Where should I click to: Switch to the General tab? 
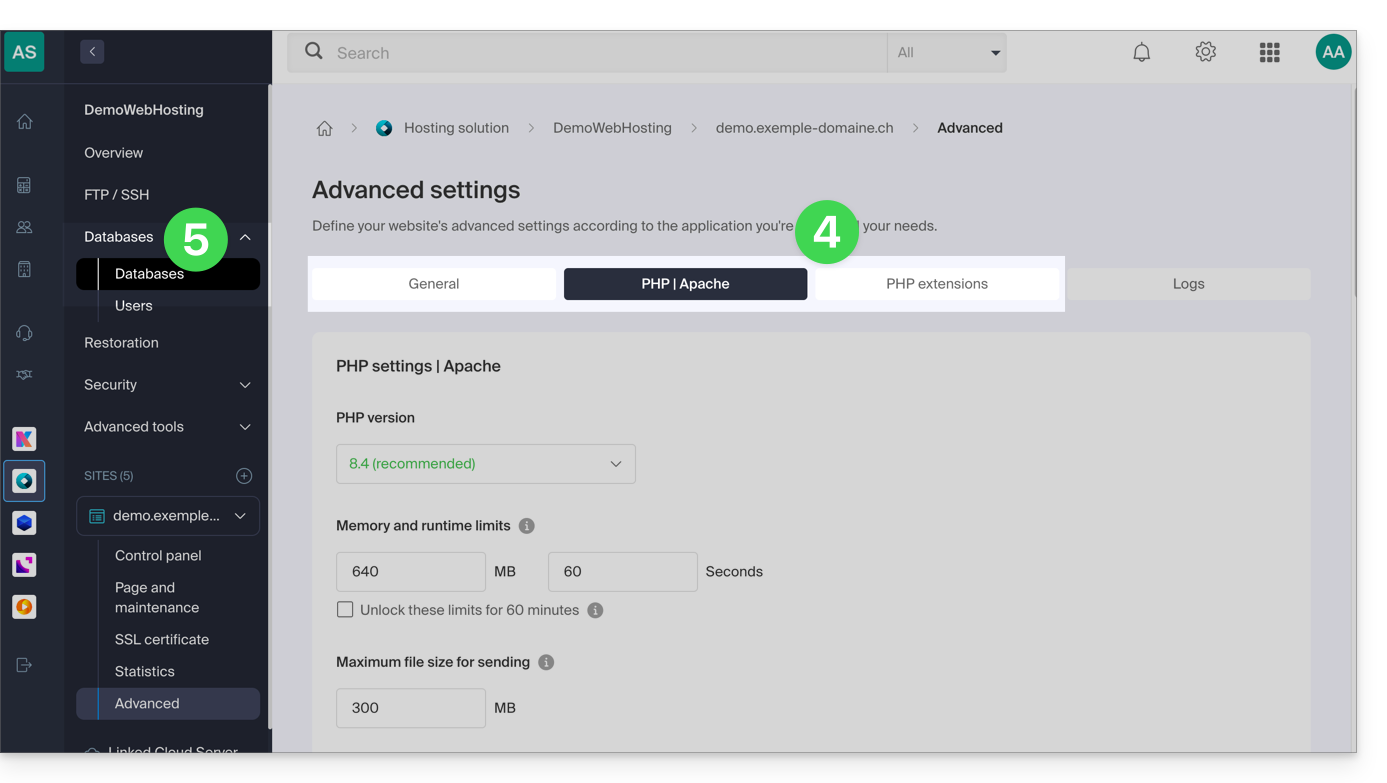click(433, 284)
